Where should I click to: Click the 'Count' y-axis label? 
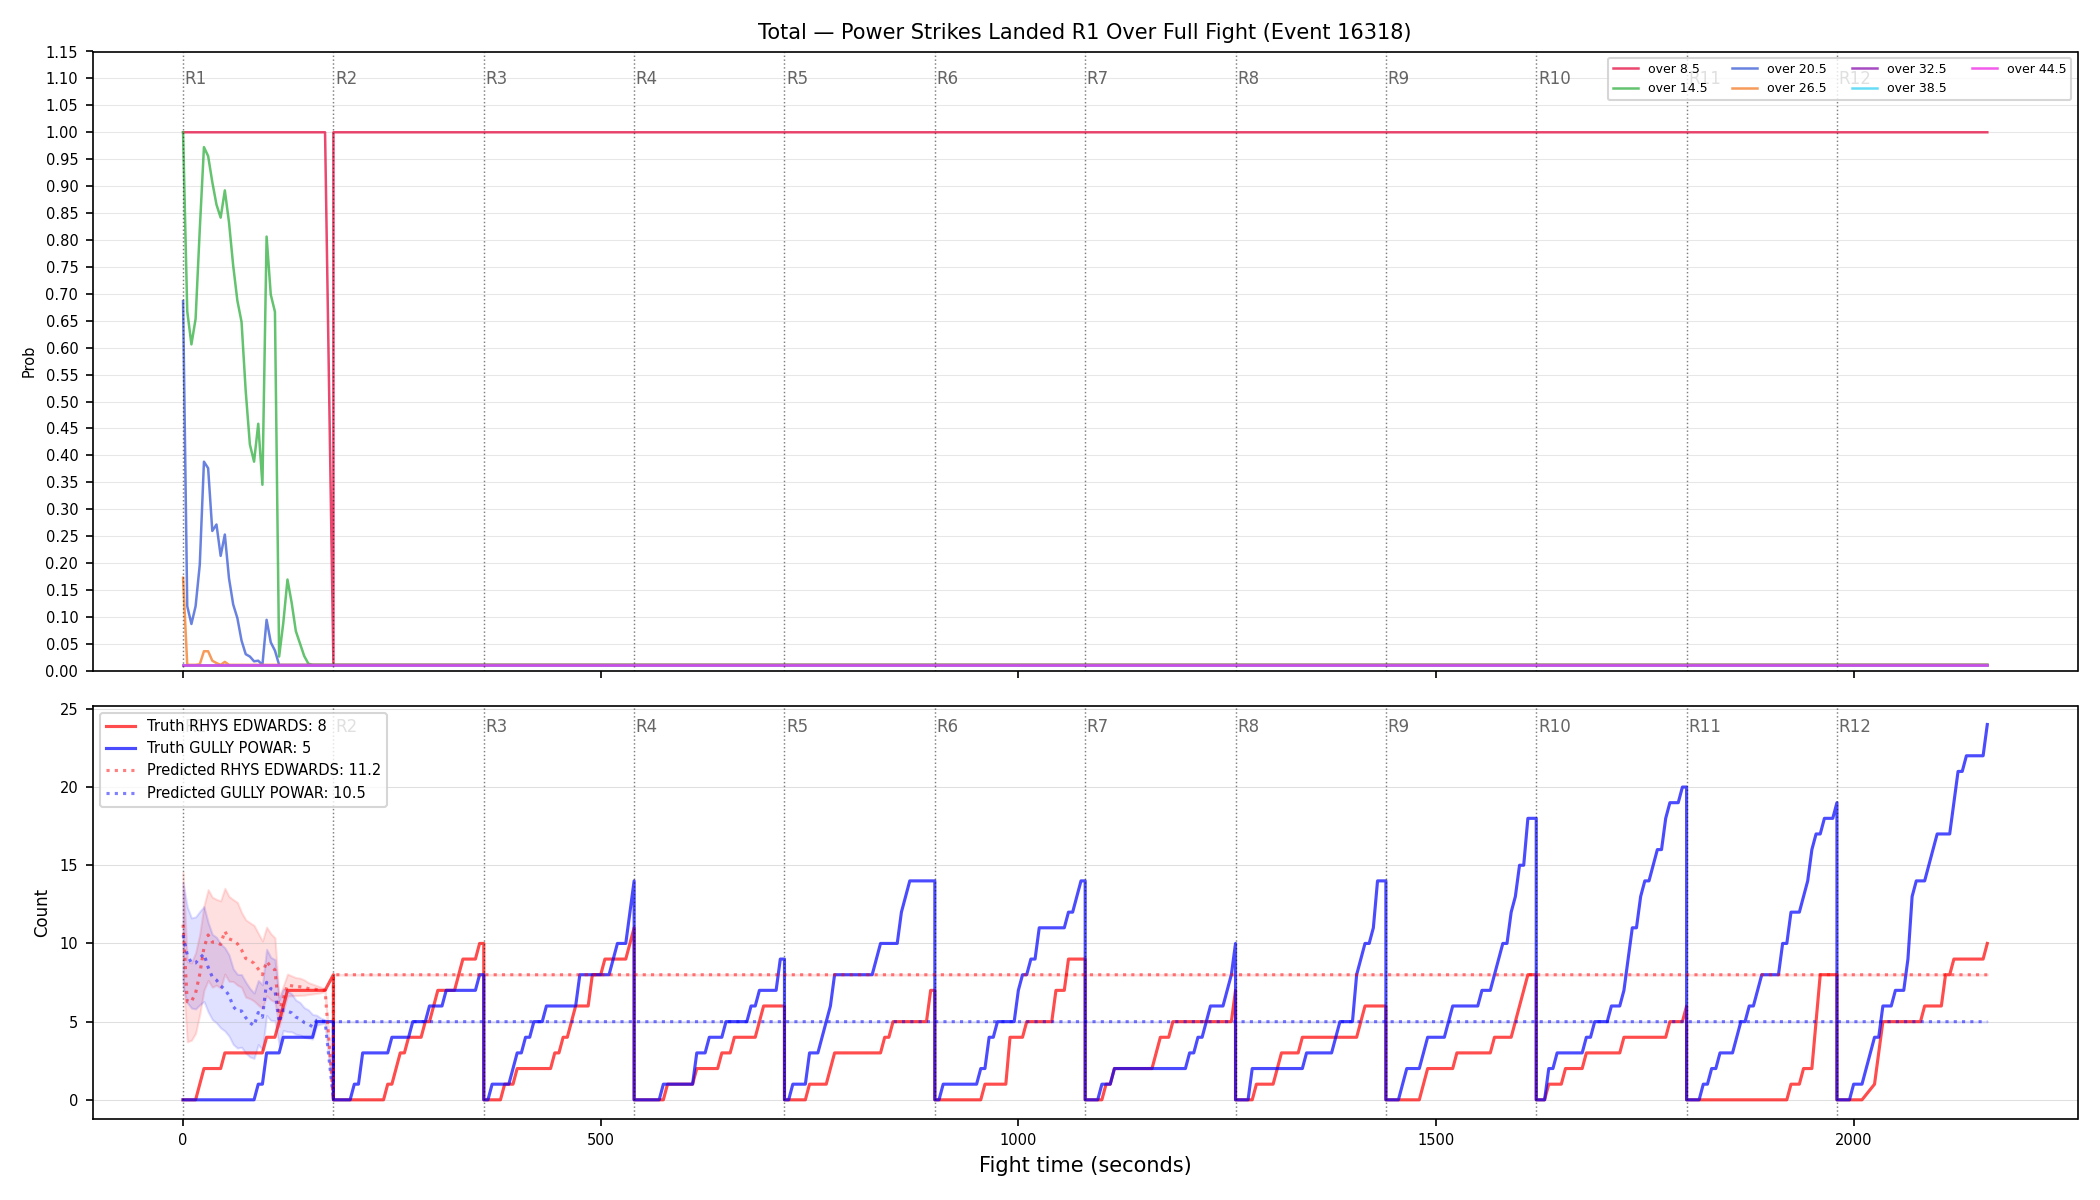41,913
